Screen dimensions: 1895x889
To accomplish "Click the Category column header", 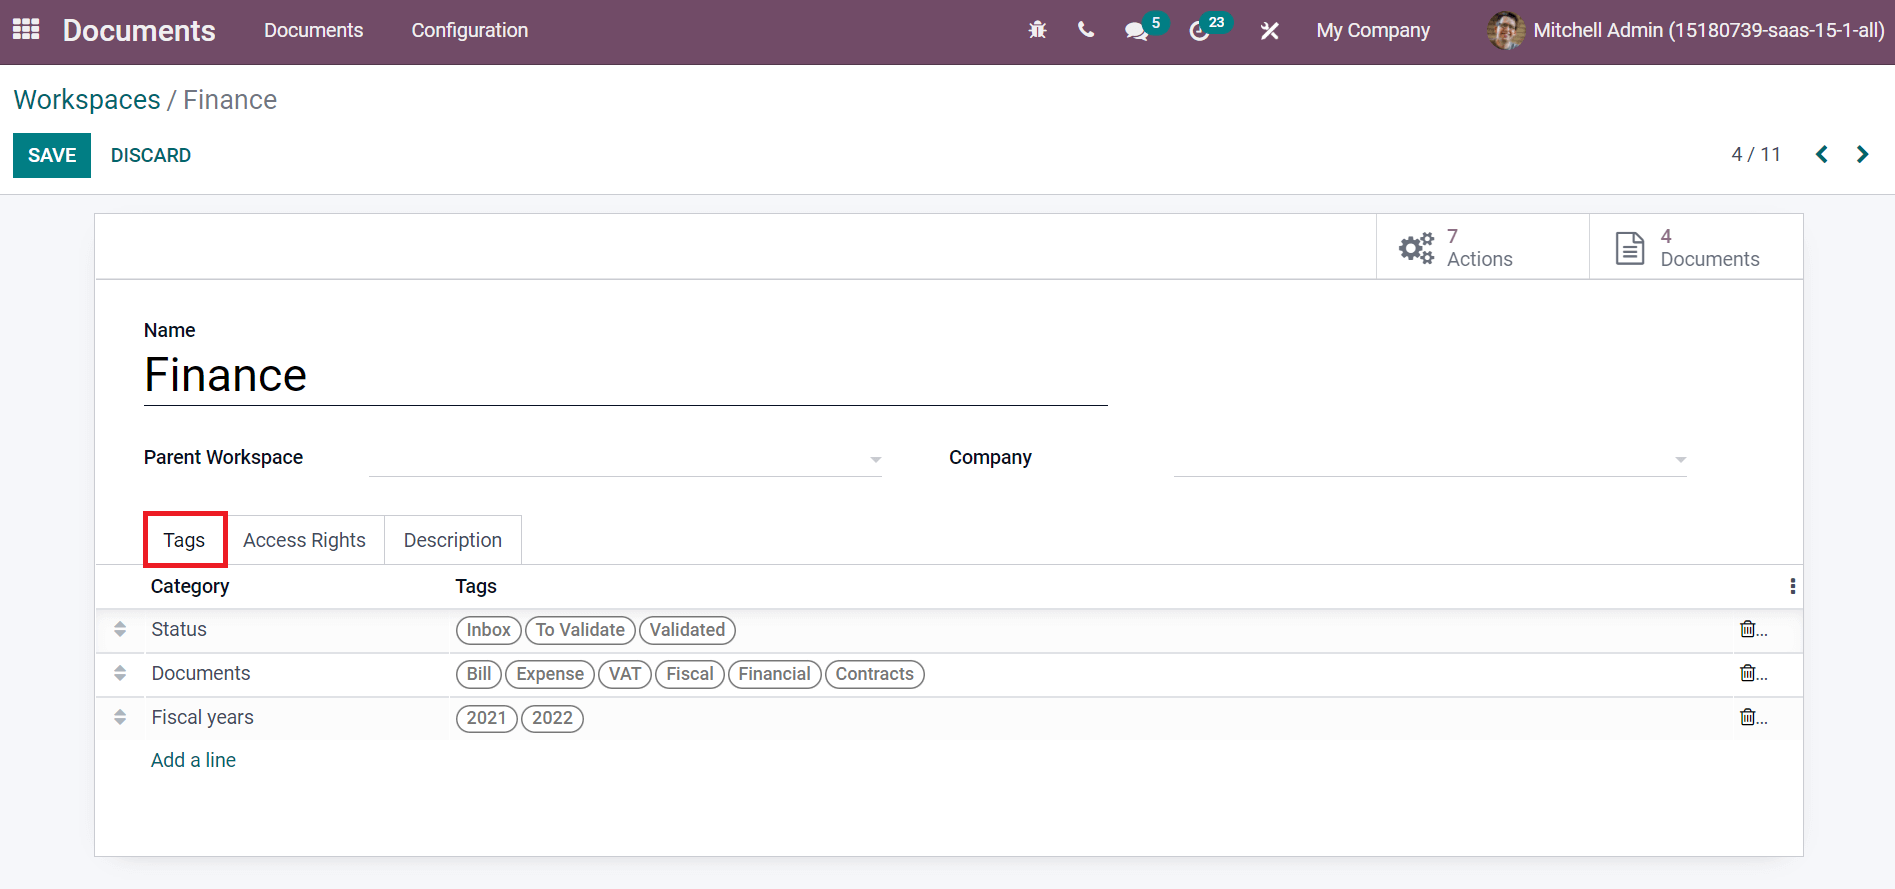I will point(190,586).
